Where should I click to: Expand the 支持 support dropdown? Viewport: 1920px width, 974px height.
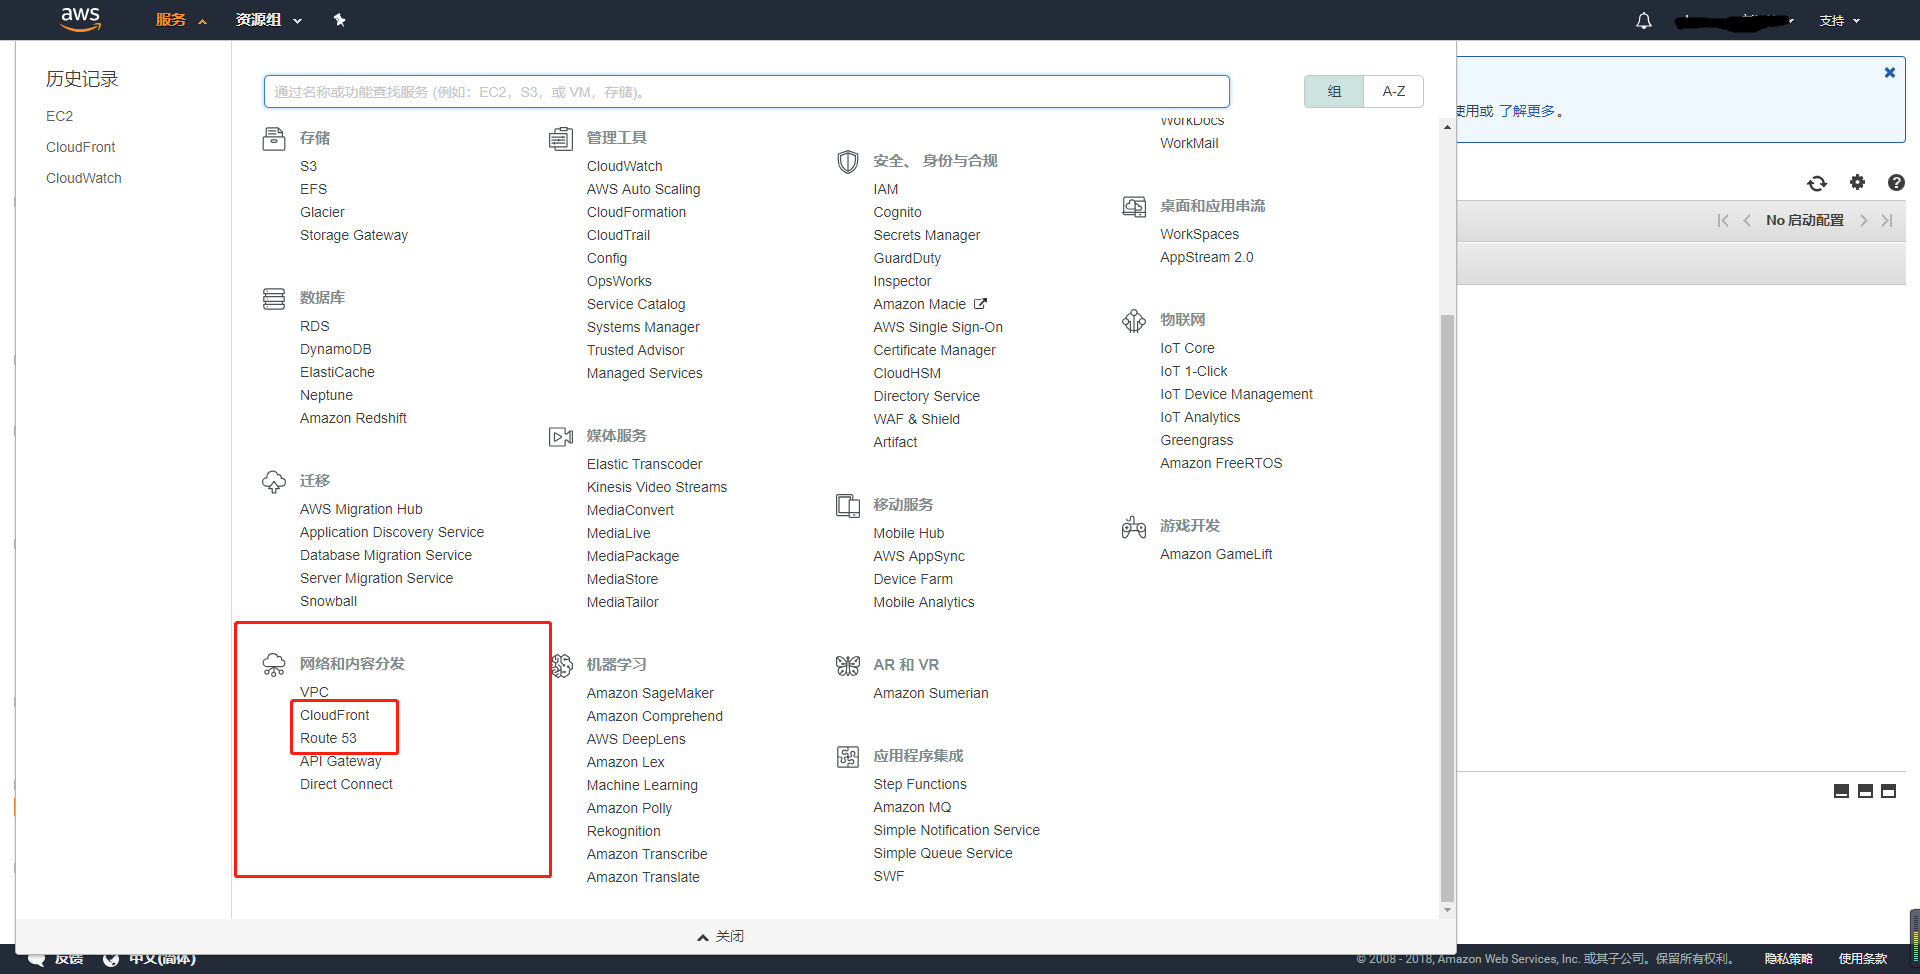pyautogui.click(x=1839, y=20)
